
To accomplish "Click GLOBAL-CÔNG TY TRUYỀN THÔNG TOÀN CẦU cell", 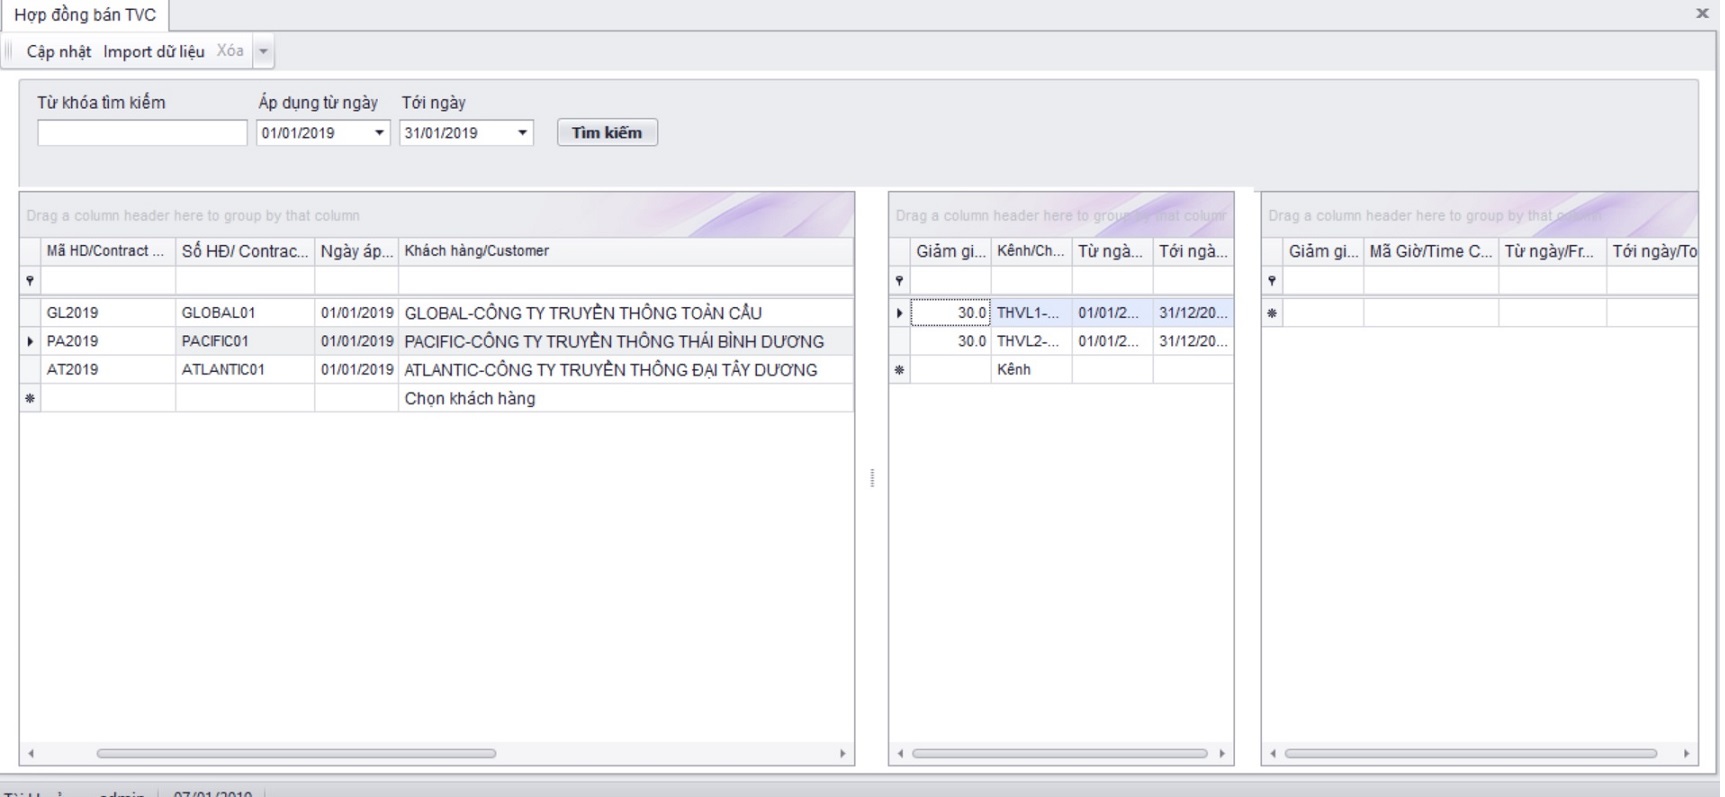I will pos(626,313).
